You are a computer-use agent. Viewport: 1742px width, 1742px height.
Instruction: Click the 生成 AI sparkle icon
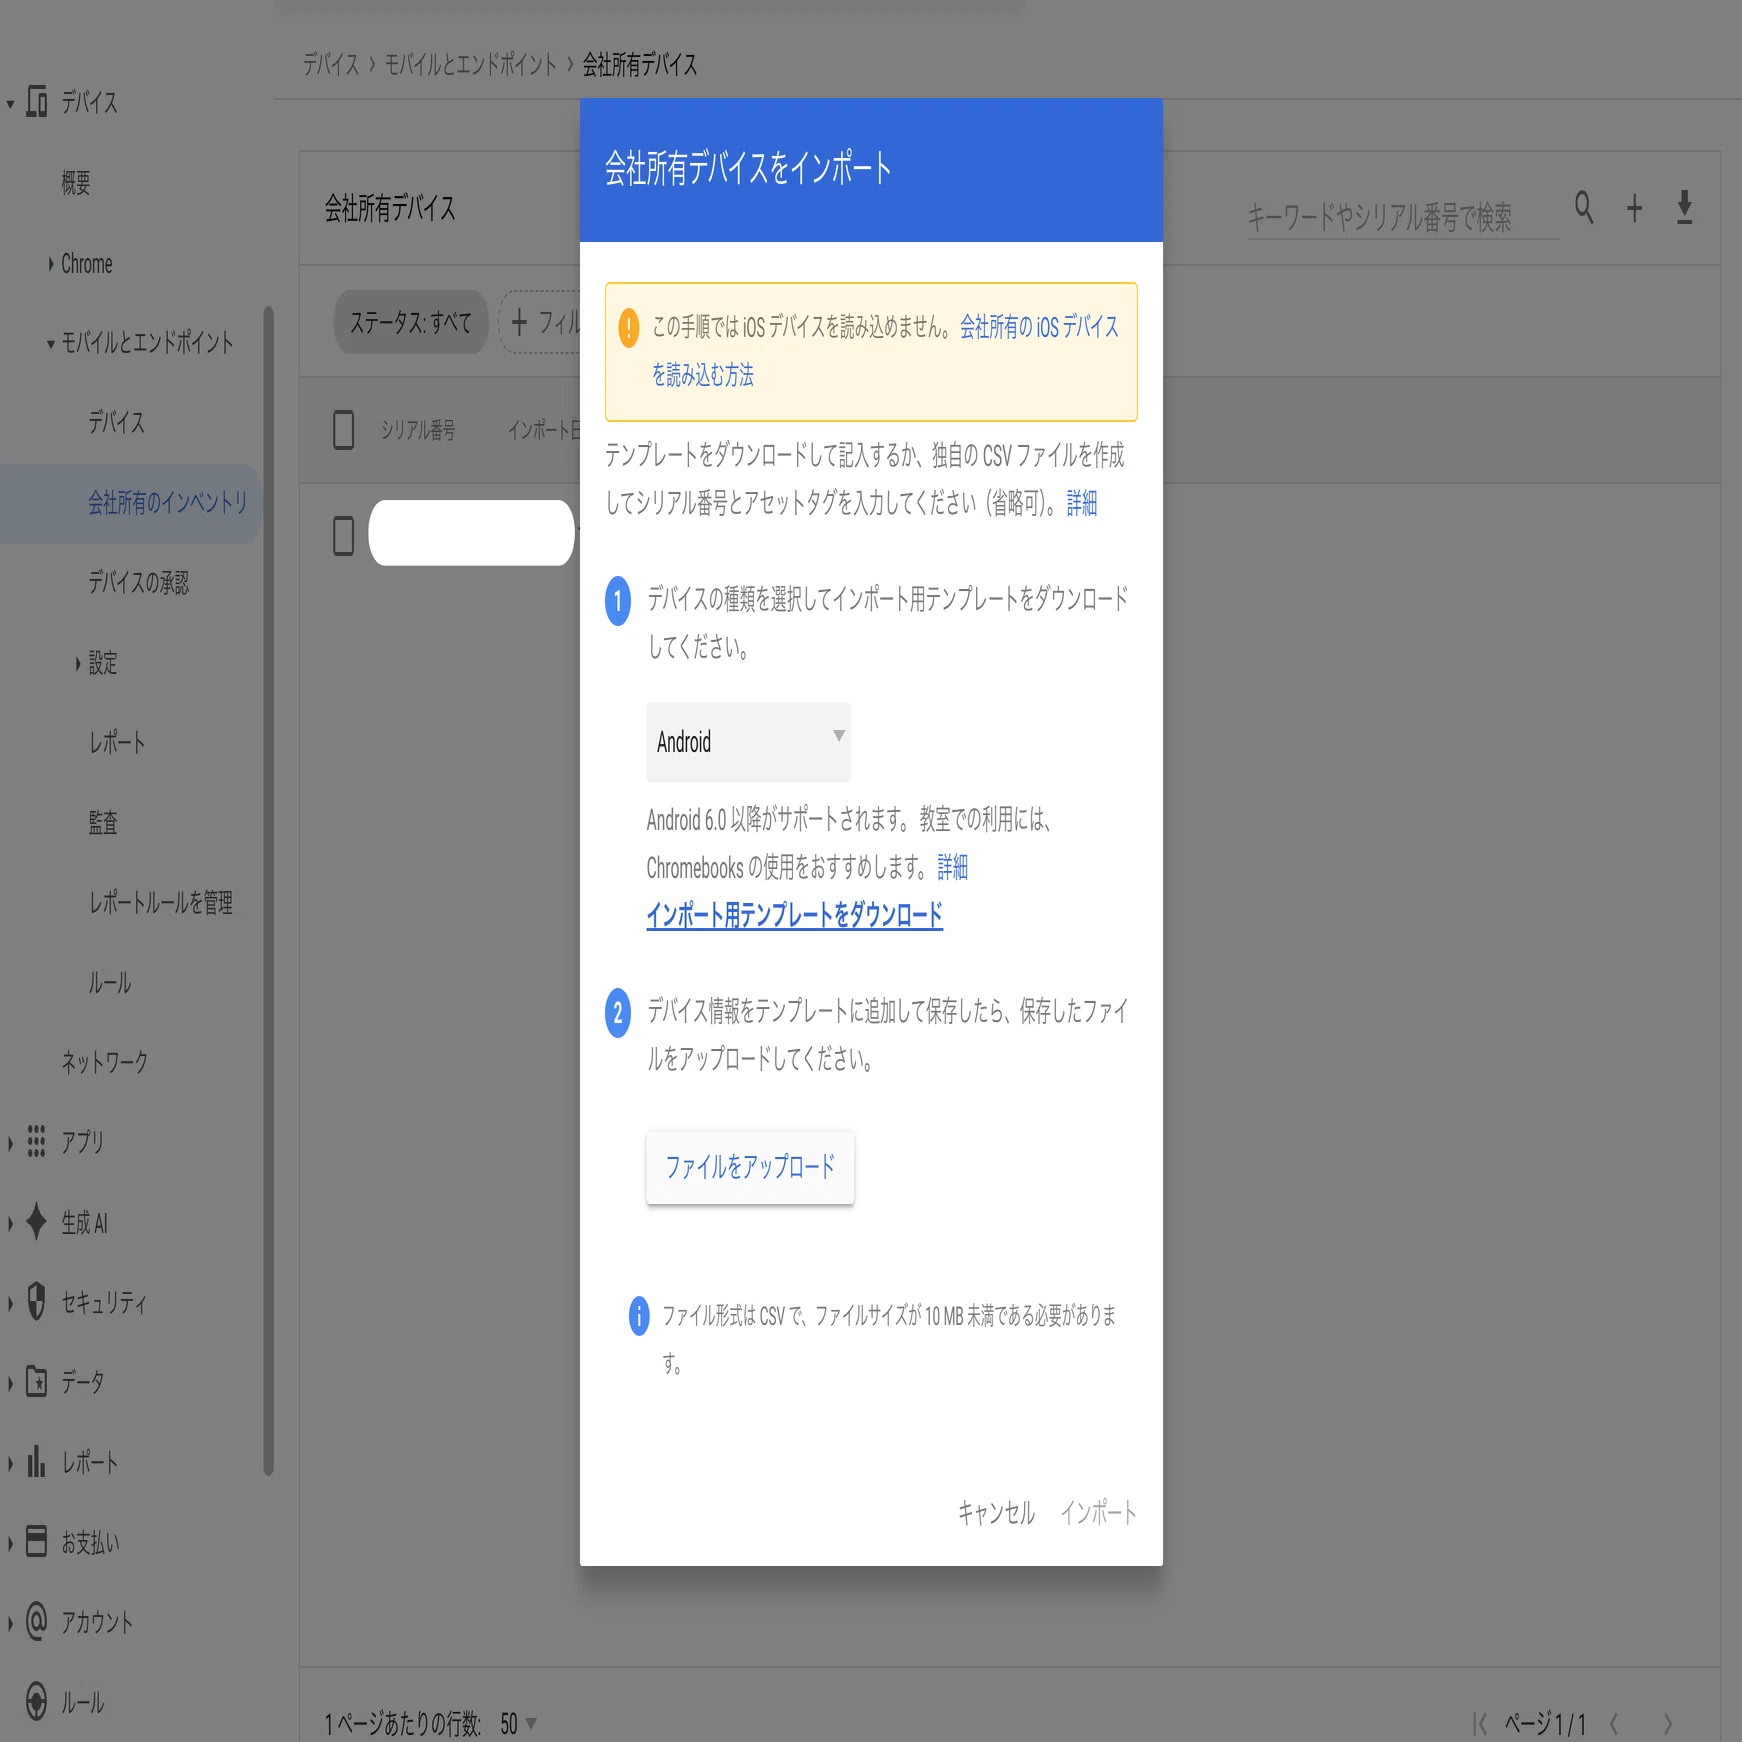[x=37, y=1221]
